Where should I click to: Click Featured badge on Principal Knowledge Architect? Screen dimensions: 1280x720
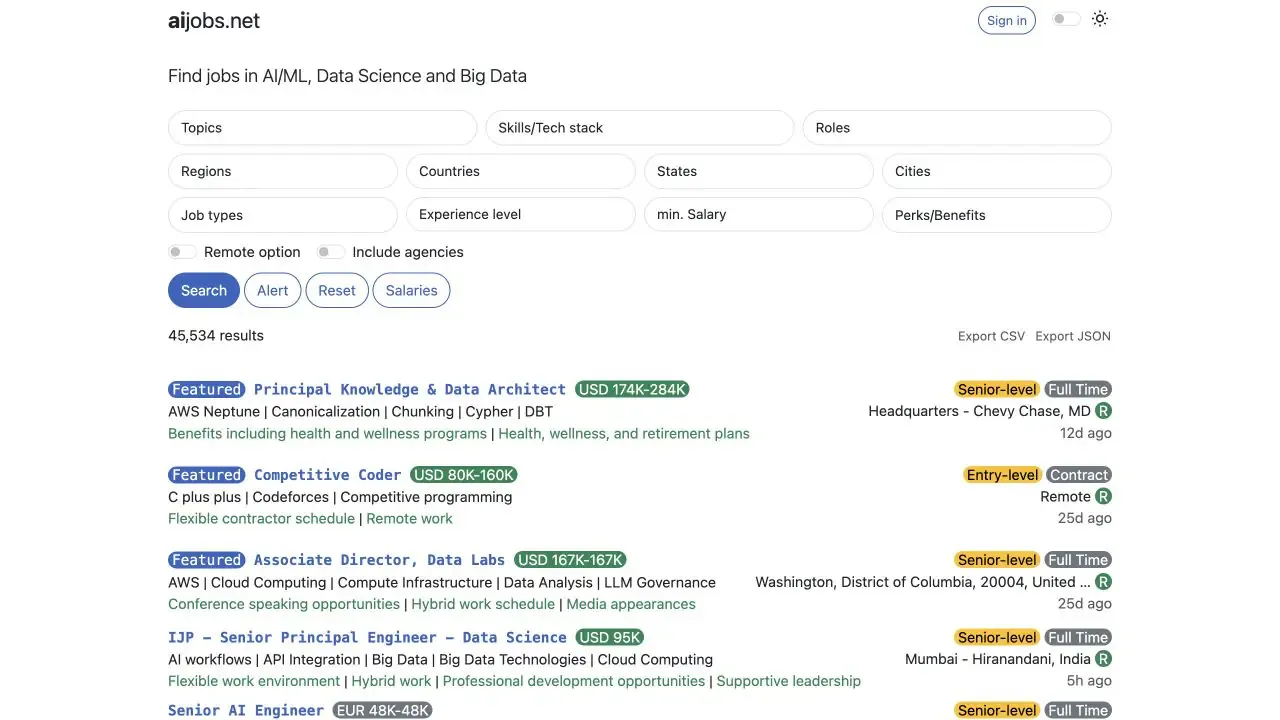tap(206, 389)
